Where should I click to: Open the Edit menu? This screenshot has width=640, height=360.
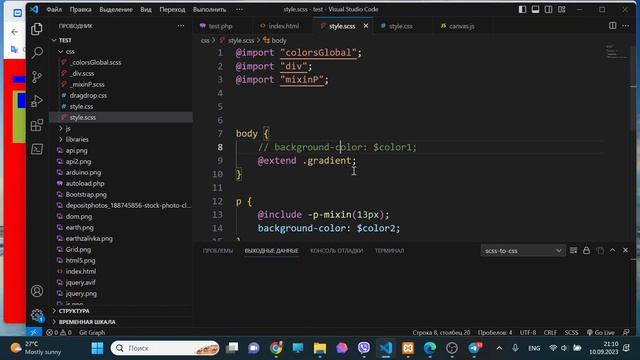coord(80,9)
